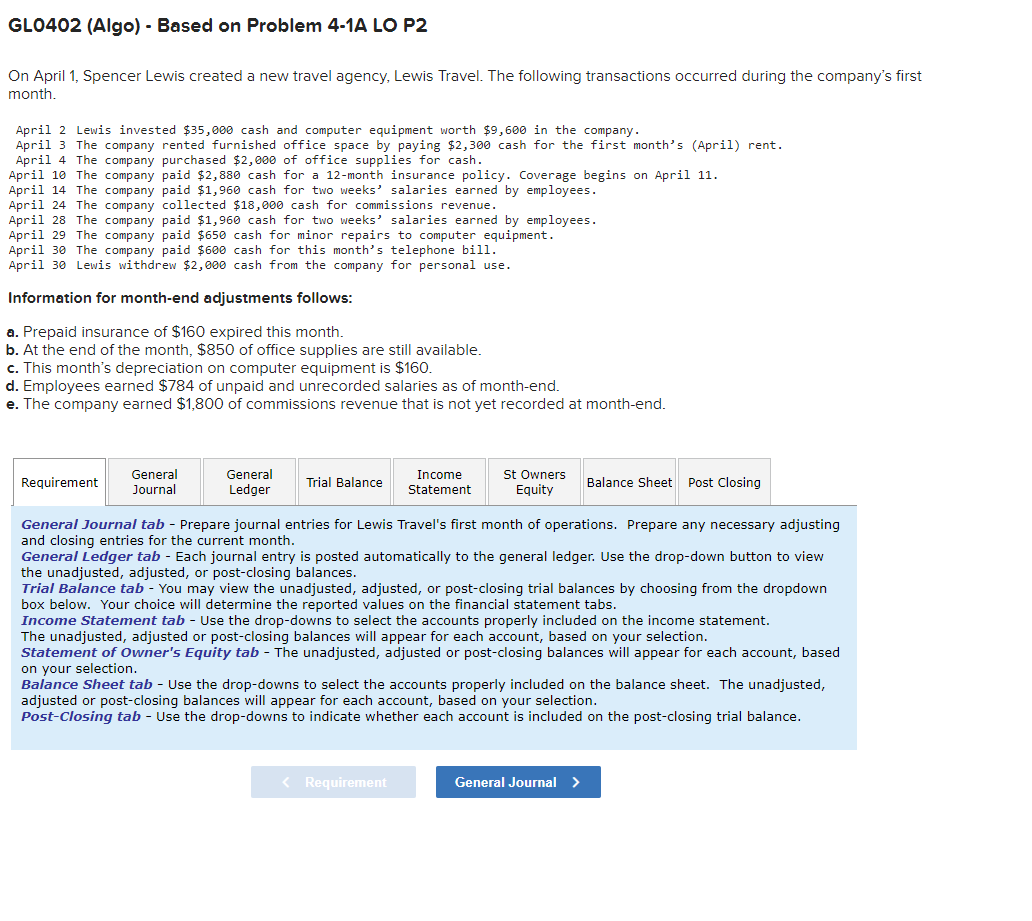
Task: Open the St Owners Equity tab
Action: tap(533, 482)
